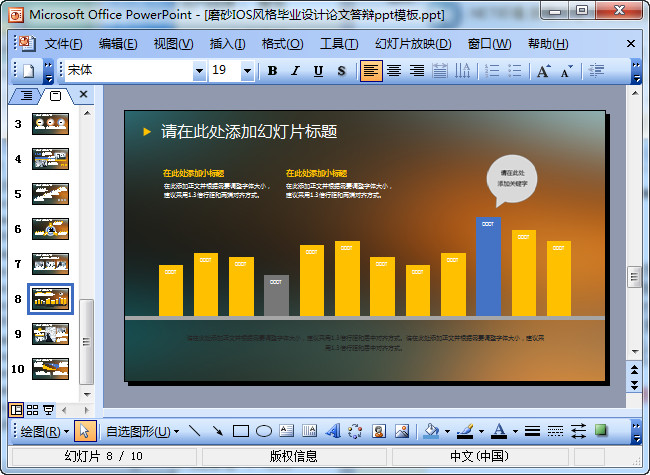Select Center alignment
This screenshot has width=650, height=475.
[x=394, y=71]
